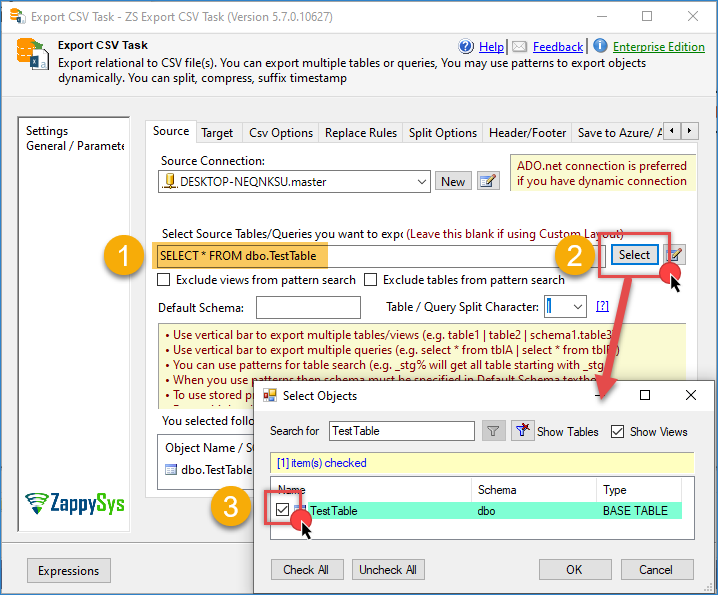Click connection icon in Source Connection box
Screen dimensions: 718x595
(169, 181)
